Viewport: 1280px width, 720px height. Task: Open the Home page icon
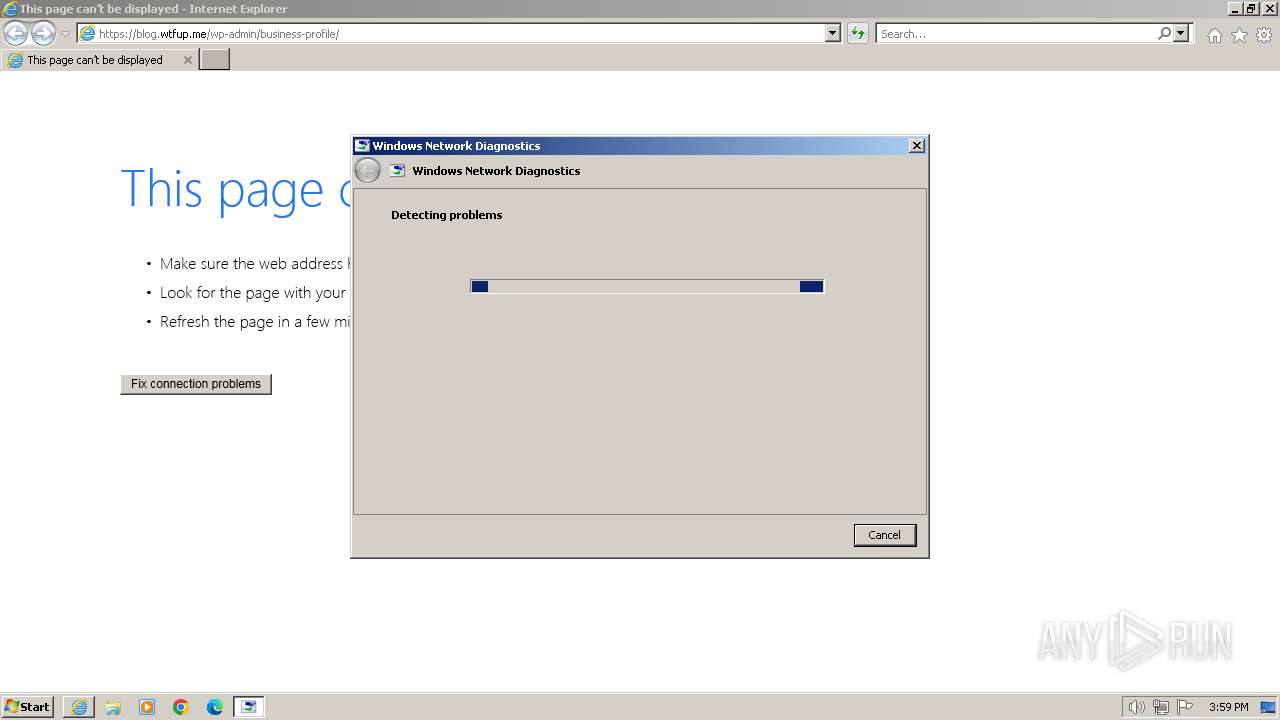coord(1214,35)
